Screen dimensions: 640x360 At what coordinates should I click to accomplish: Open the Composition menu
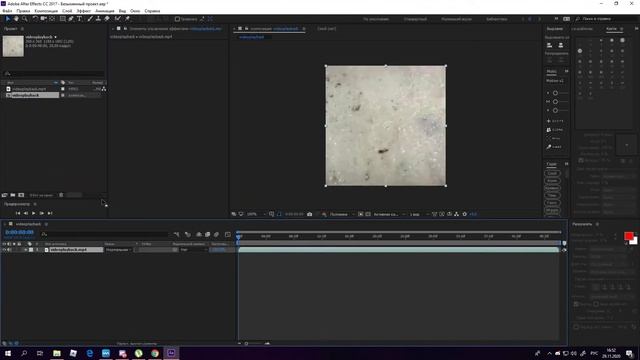tap(46, 11)
